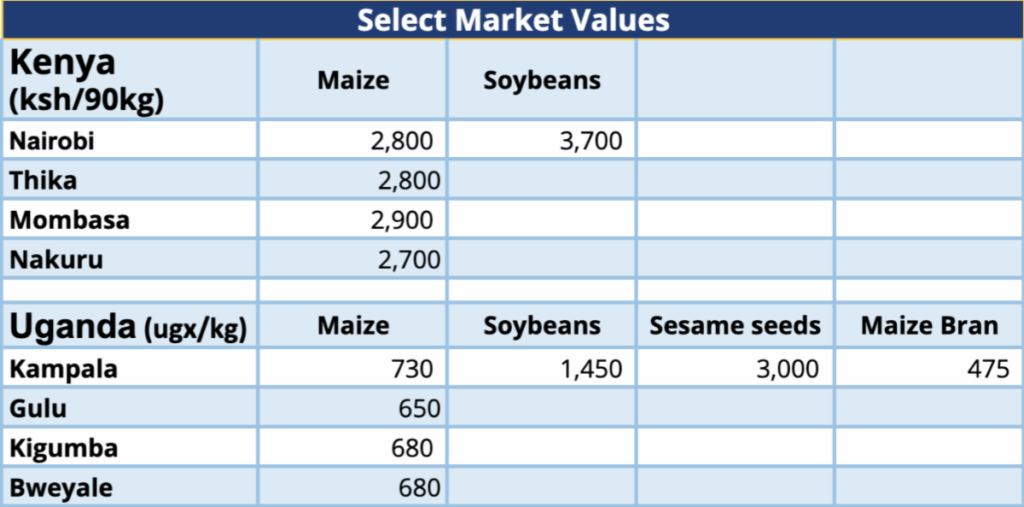Click Mombasa maize value 2,900
Viewport: 1024px width, 507px height.
point(402,220)
